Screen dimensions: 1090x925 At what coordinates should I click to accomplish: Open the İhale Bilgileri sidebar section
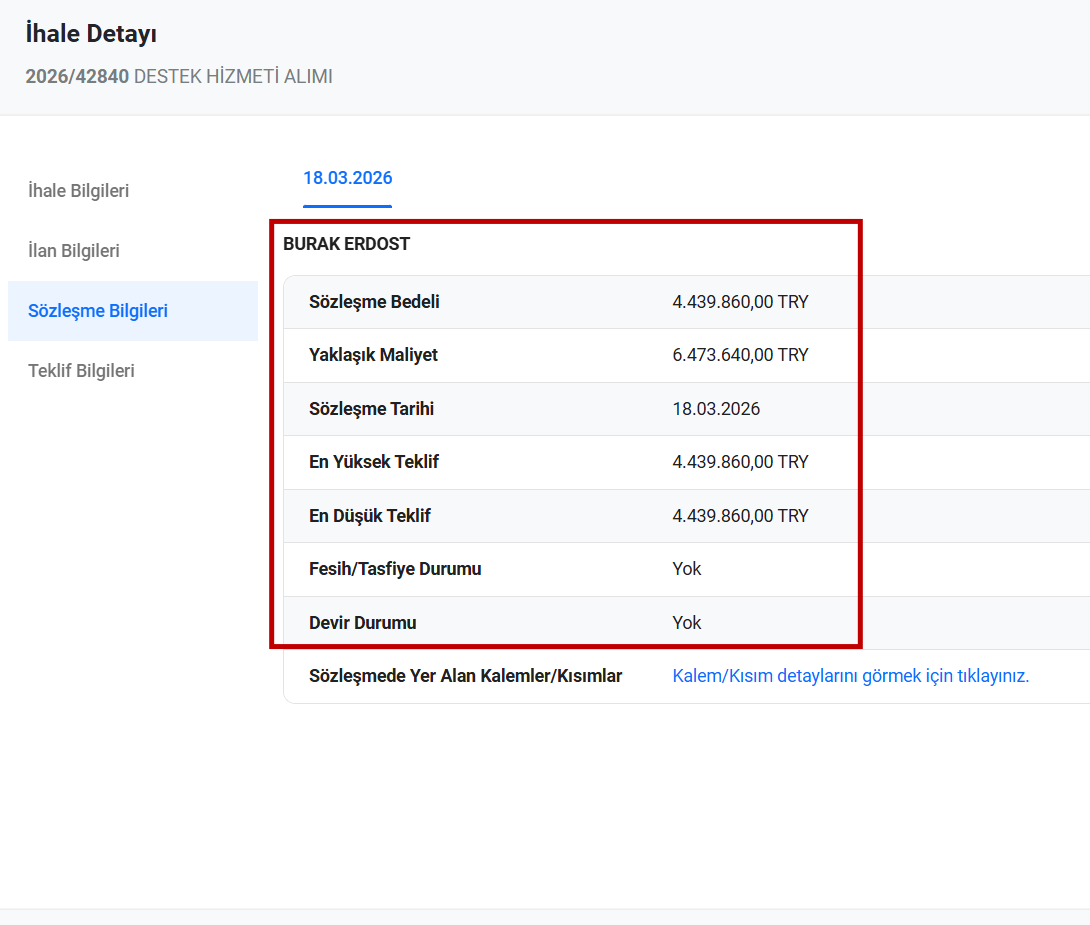click(x=79, y=191)
